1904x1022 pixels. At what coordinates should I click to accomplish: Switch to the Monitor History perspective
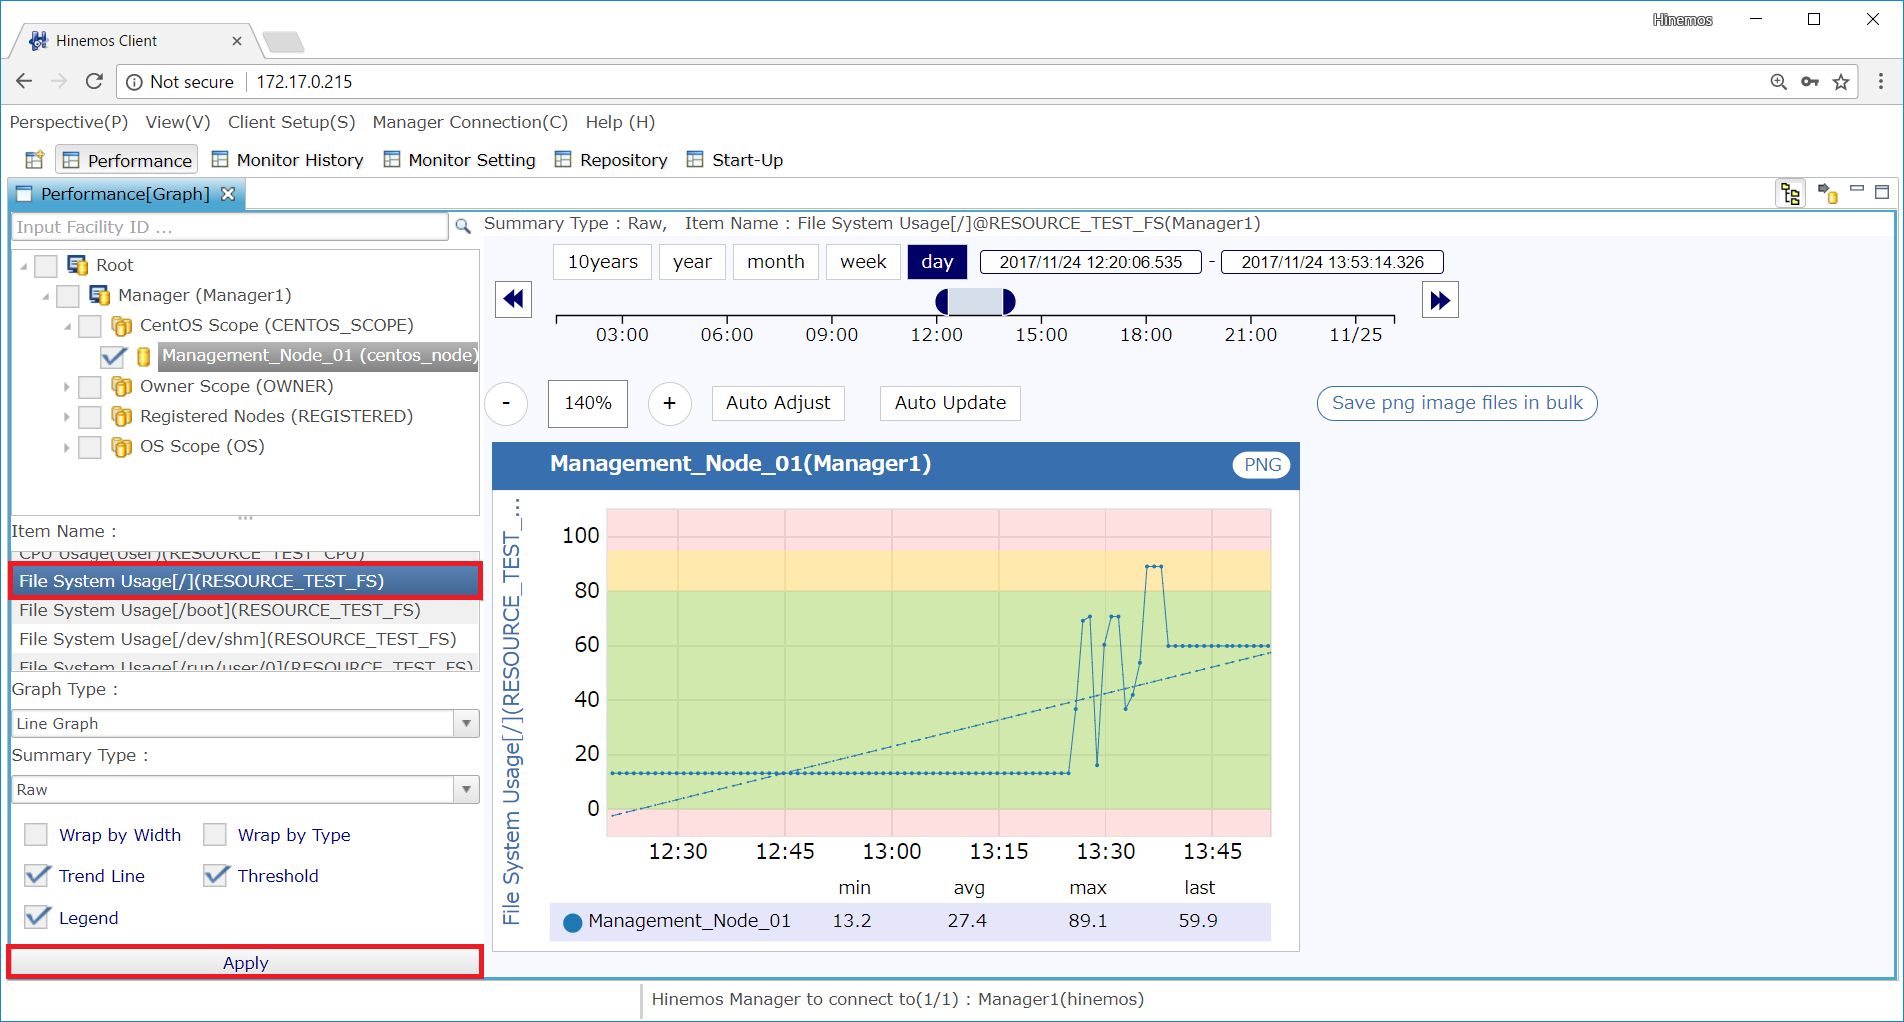[288, 160]
